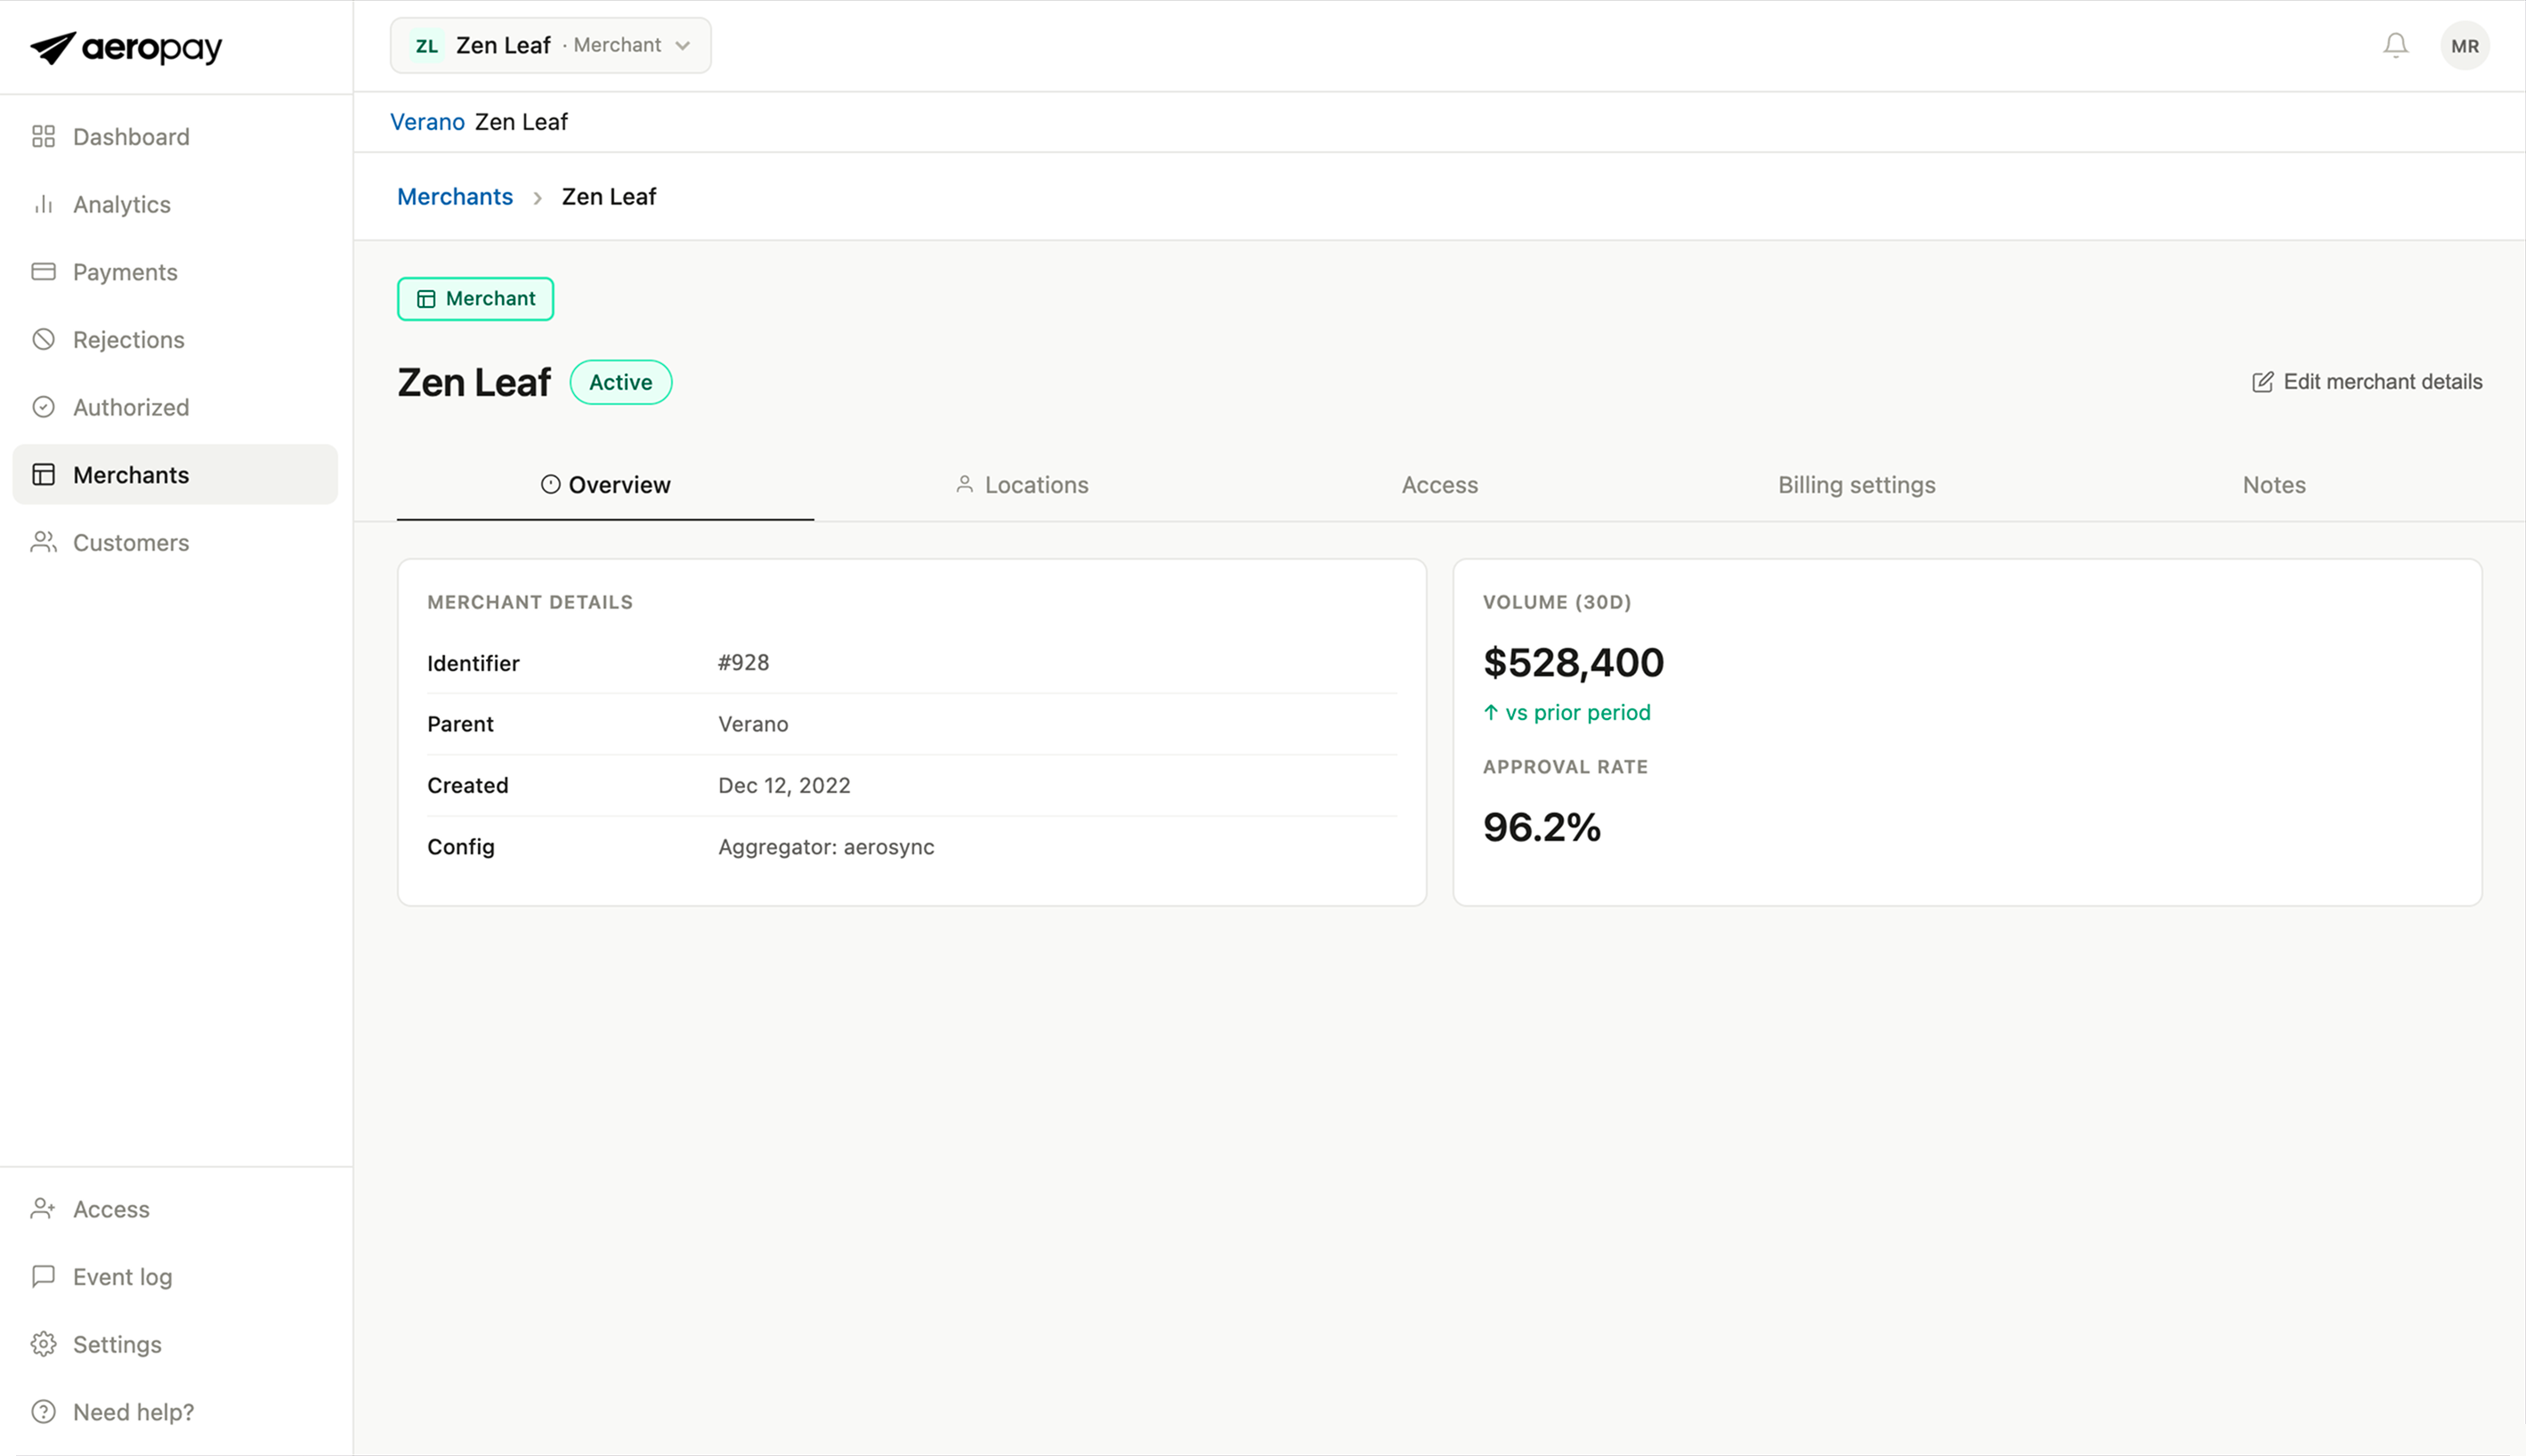Screen dimensions: 2526x1456
Task: Click the Rejections blocked-circle icon
Action: click(43, 339)
